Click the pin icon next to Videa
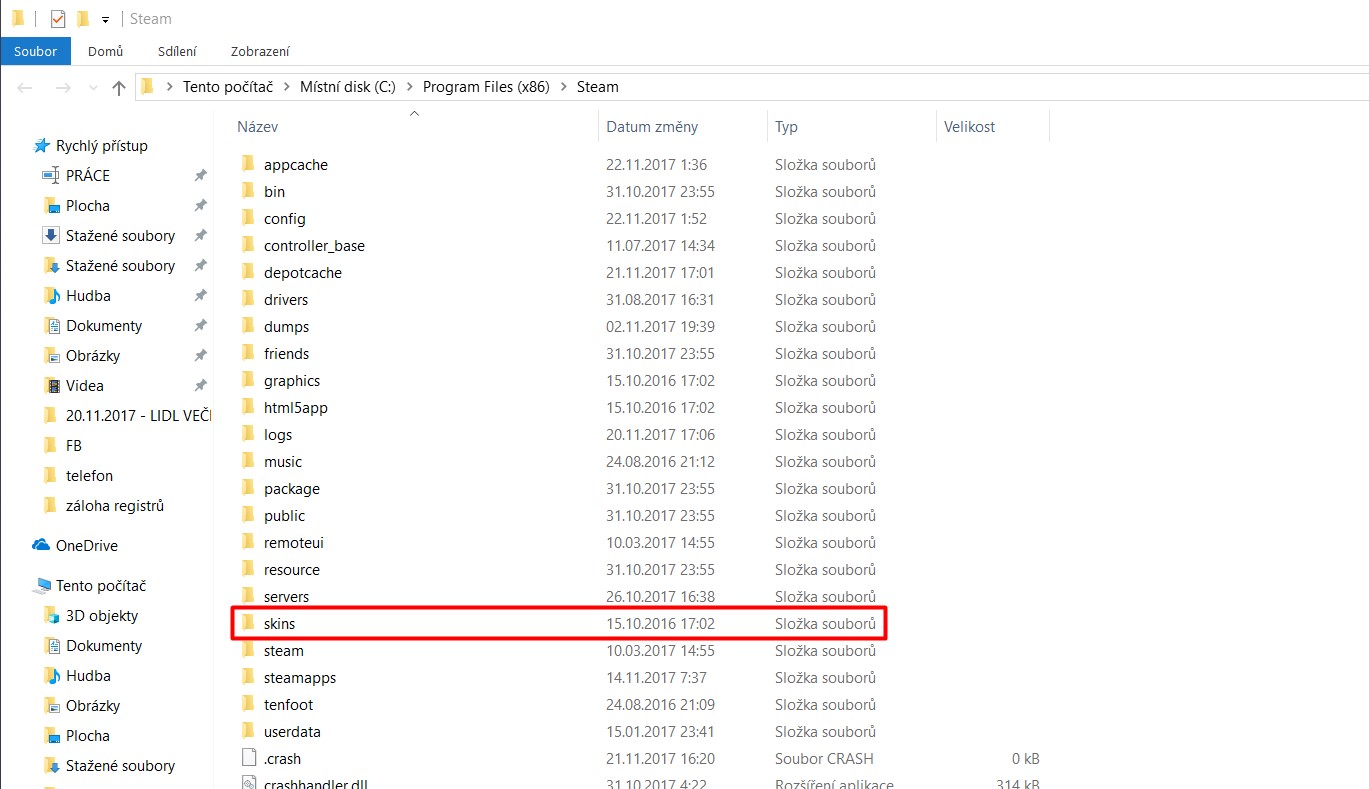 click(200, 386)
